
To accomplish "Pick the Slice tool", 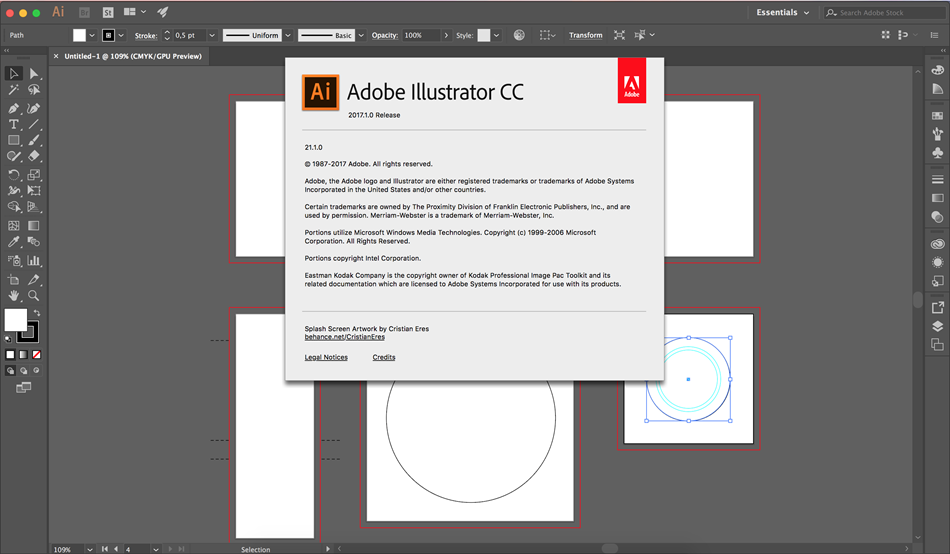I will [x=34, y=279].
